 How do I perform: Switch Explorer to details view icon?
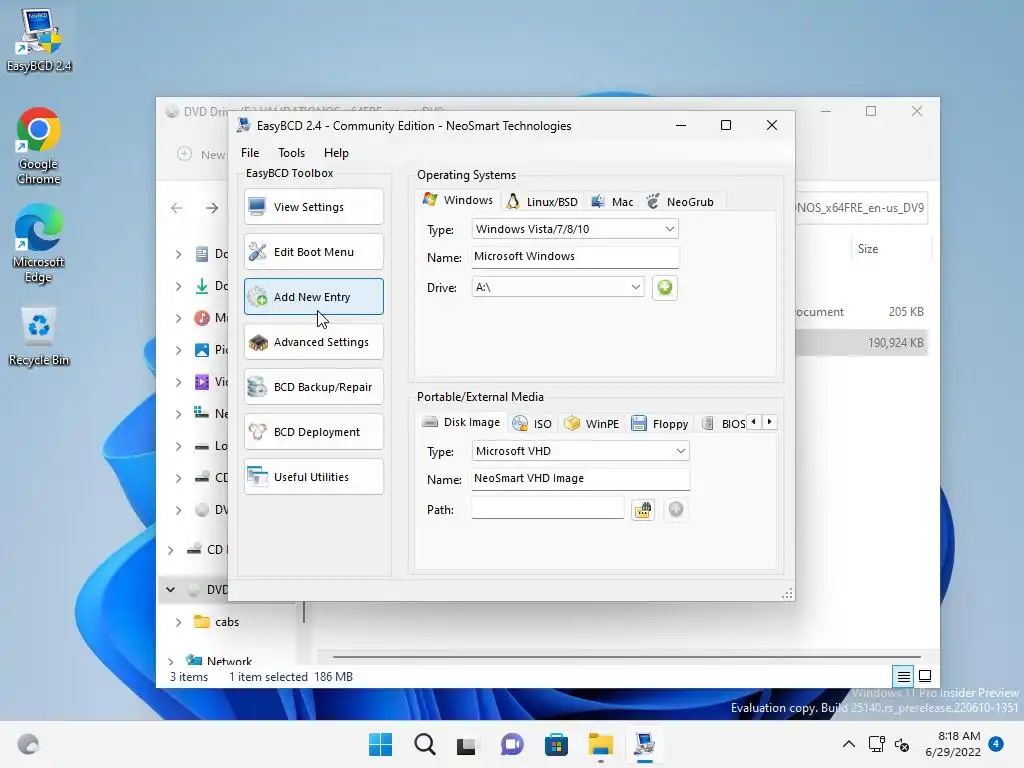903,677
